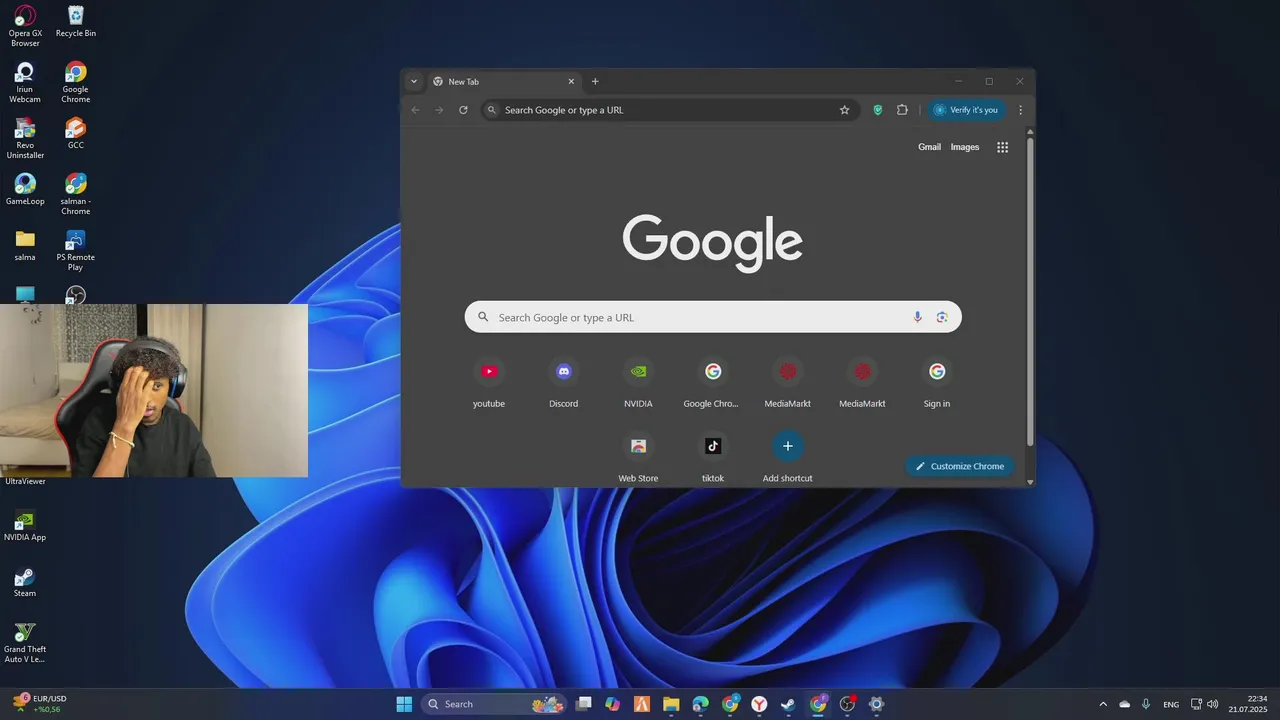Focus the Chrome address bar

669,110
